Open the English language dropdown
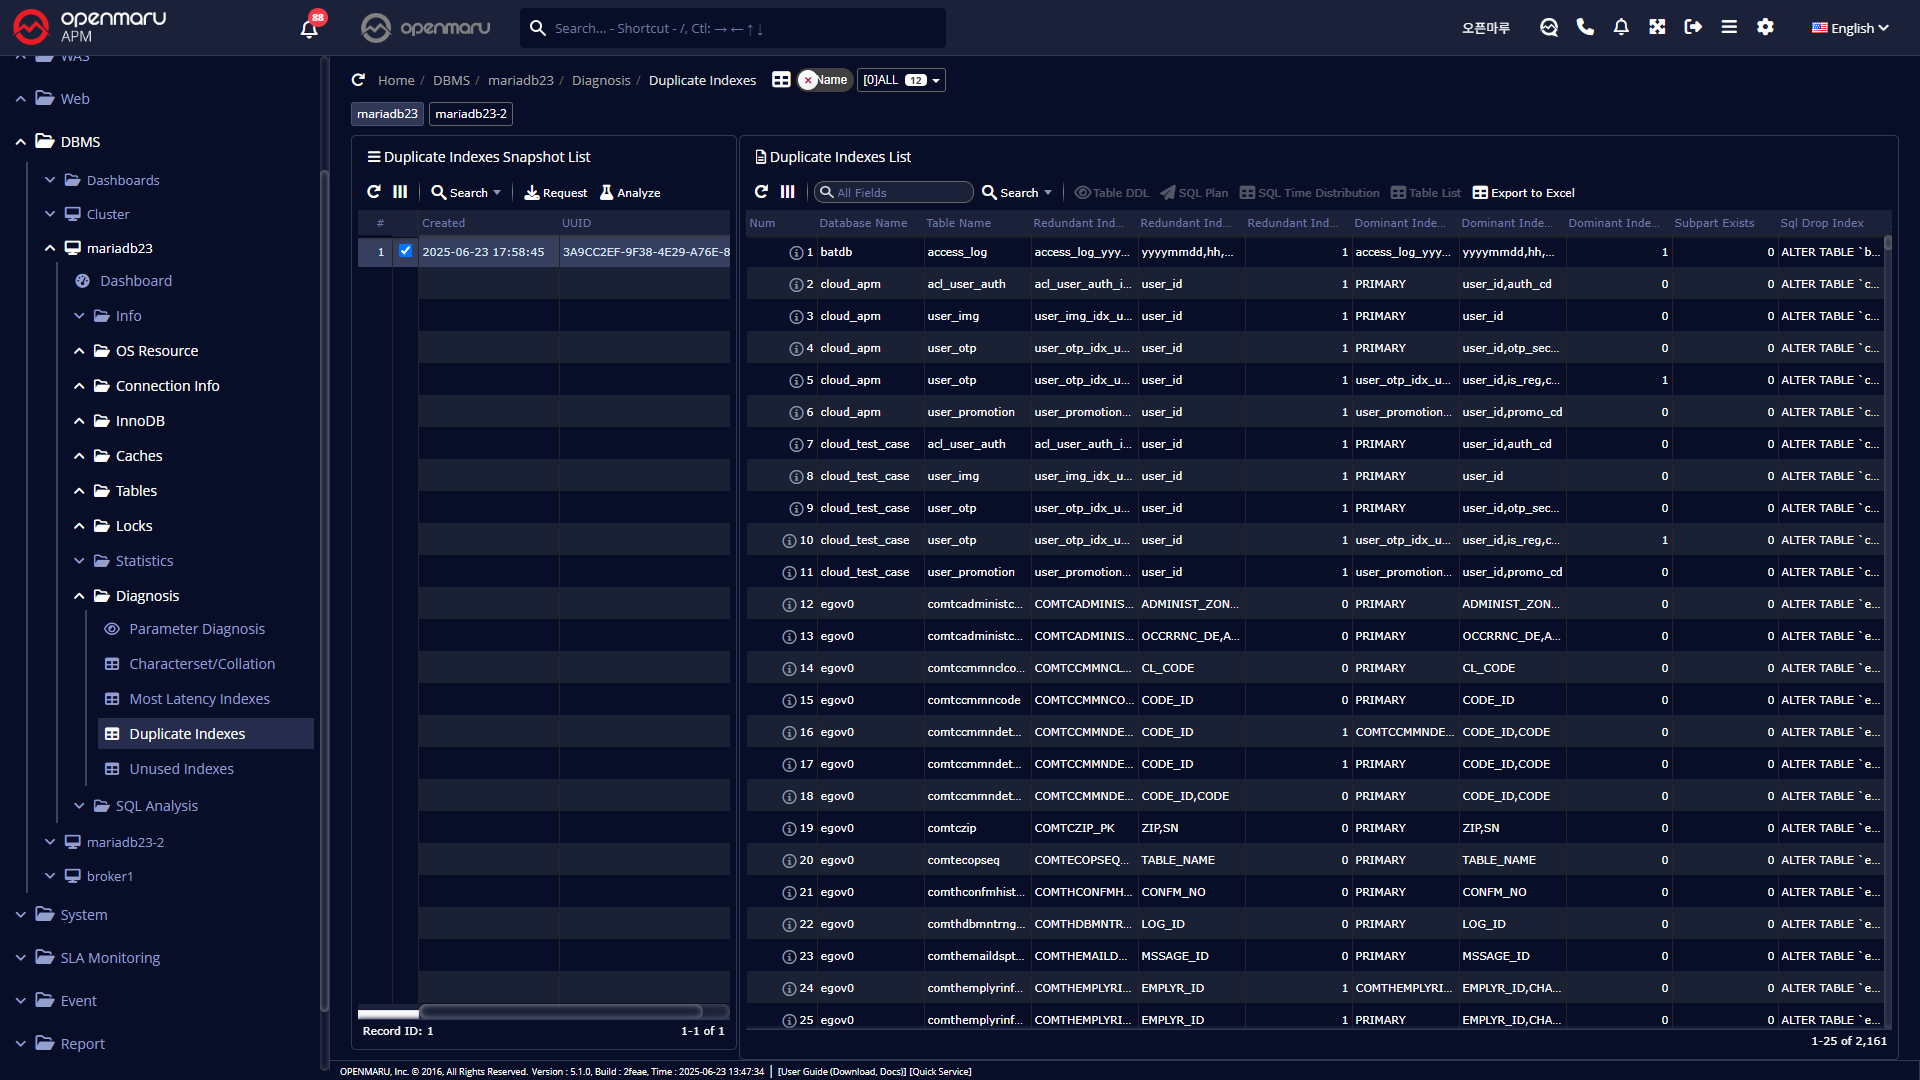The width and height of the screenshot is (1920, 1080). pyautogui.click(x=1850, y=28)
